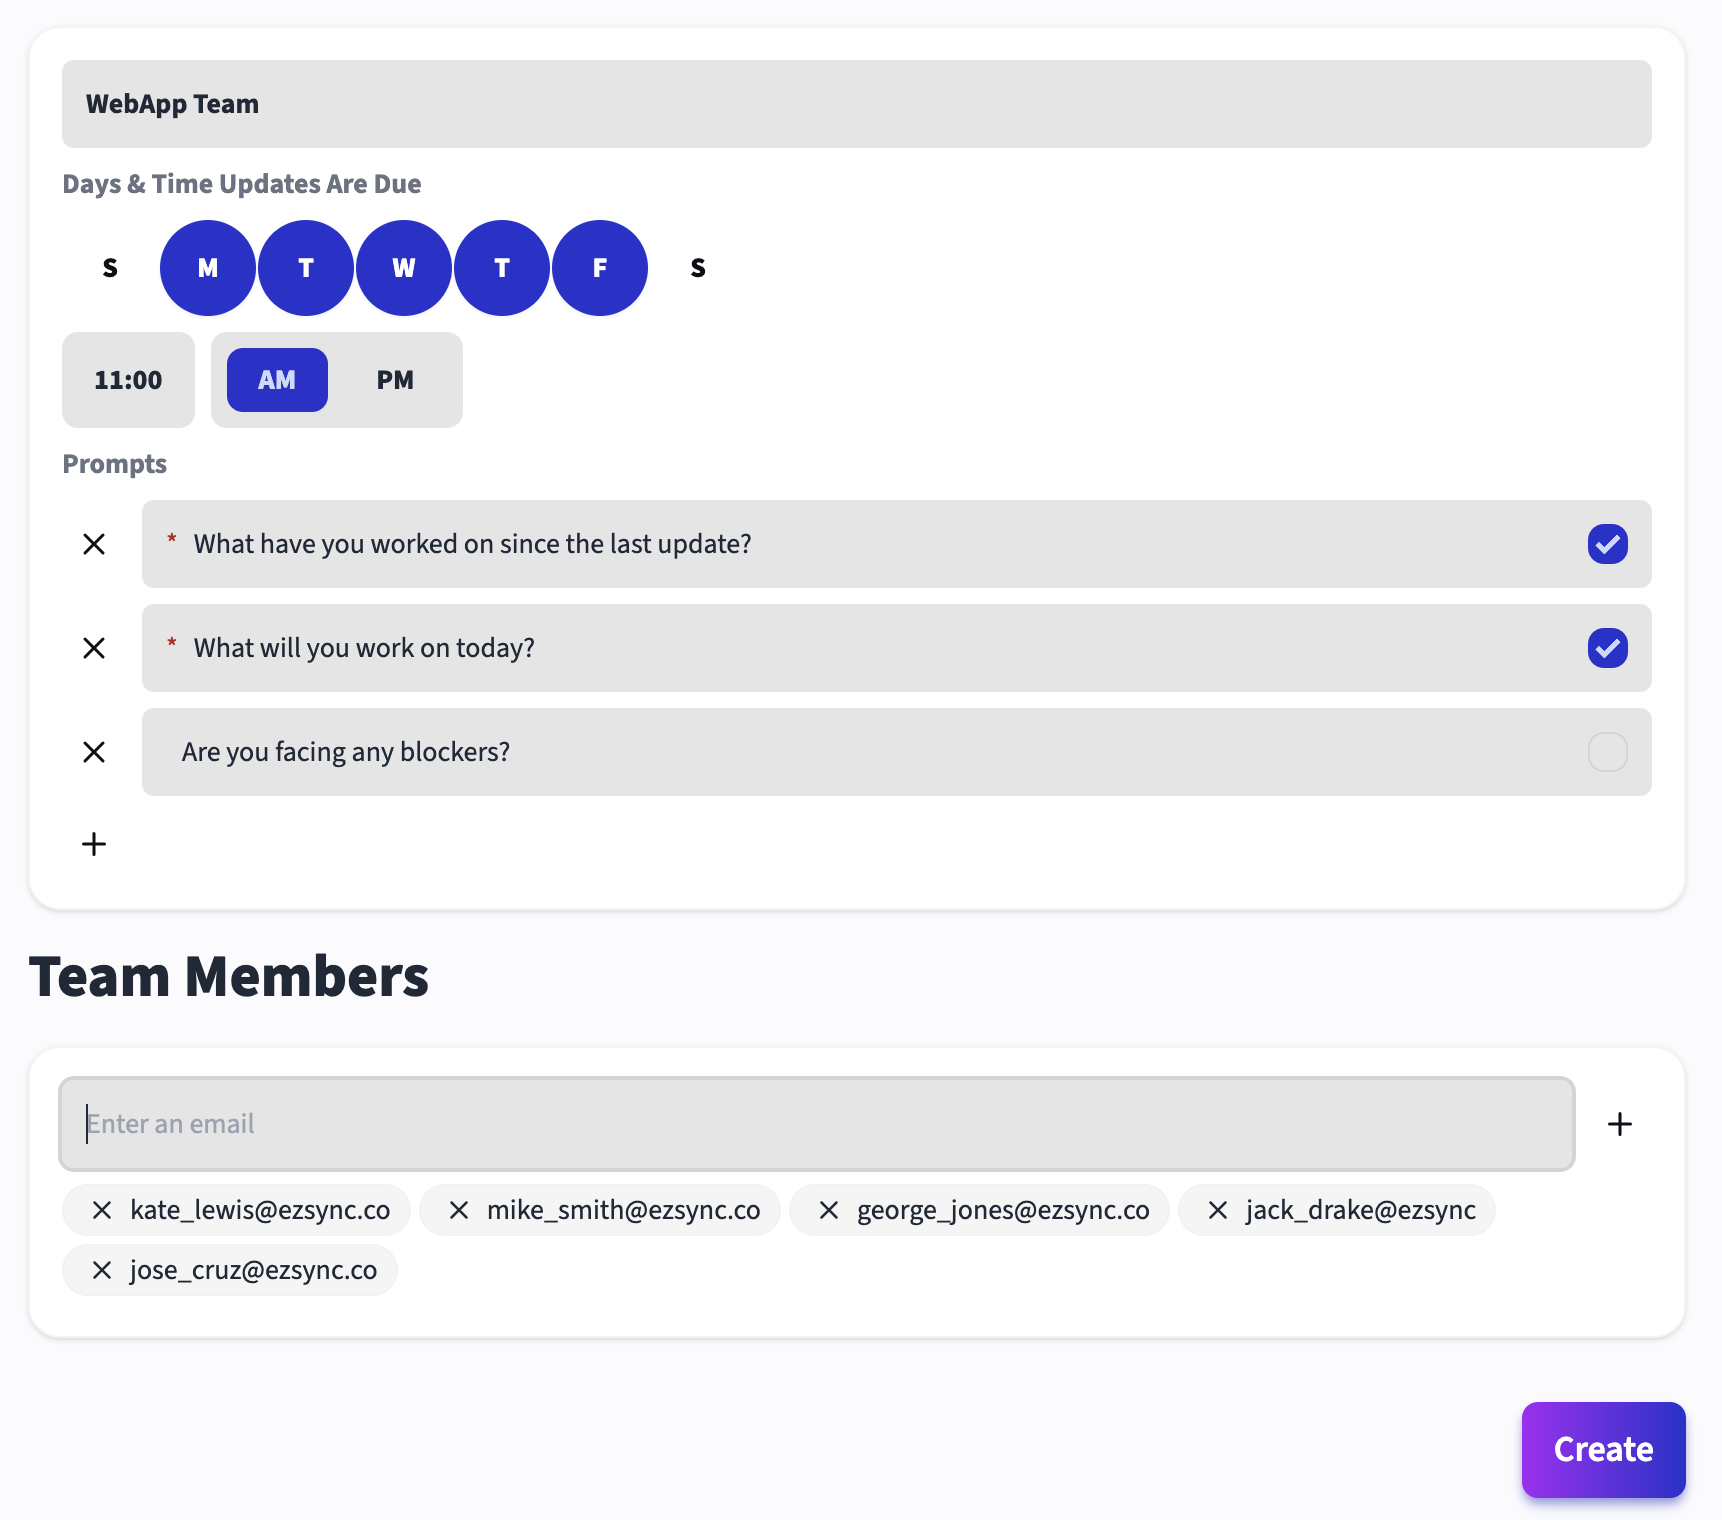Screen dimensions: 1722x1520
Task: Delete the 'What will you work on today?' prompt
Action: [94, 648]
